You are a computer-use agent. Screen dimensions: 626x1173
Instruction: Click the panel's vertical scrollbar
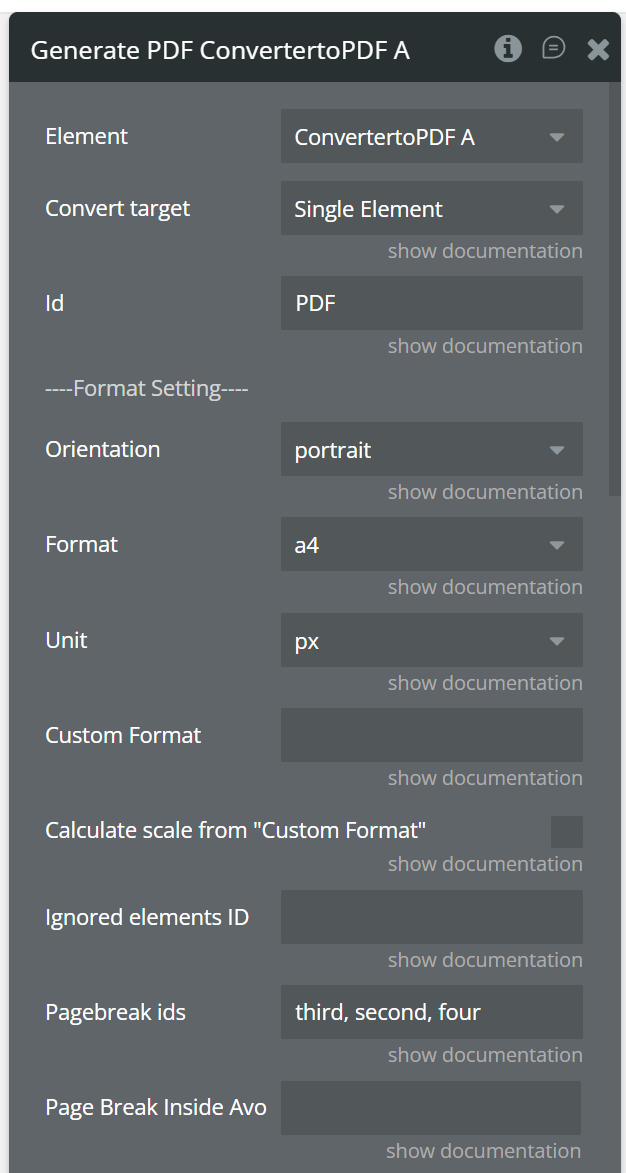(615, 290)
